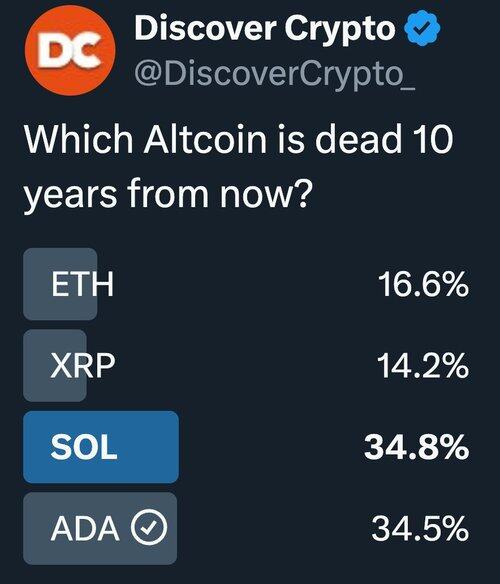Click the 16.6% result for ETH
Image resolution: width=500 pixels, height=584 pixels.
[424, 284]
